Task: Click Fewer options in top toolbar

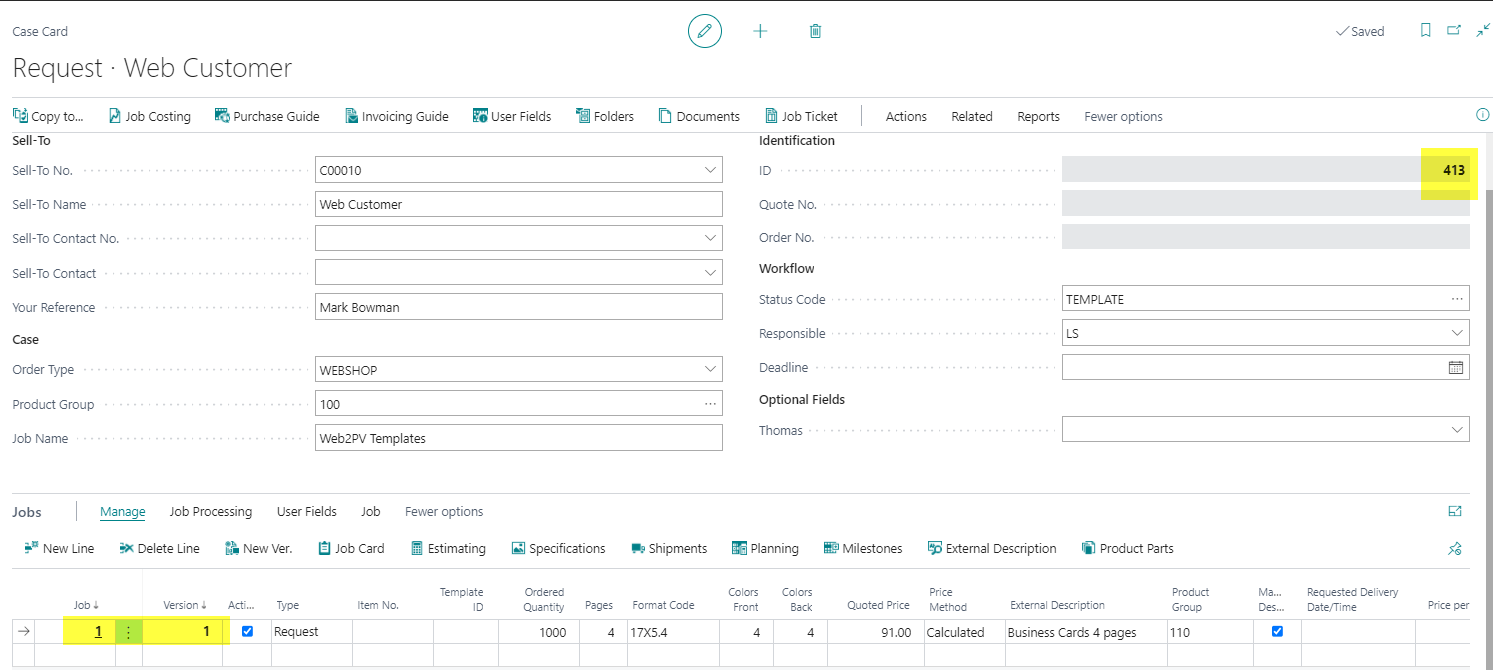Action: [1123, 116]
